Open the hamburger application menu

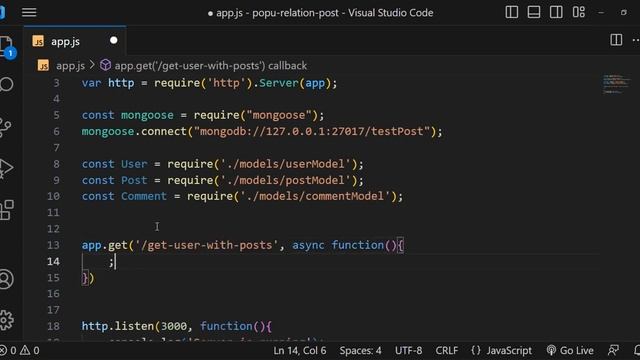pyautogui.click(x=29, y=12)
